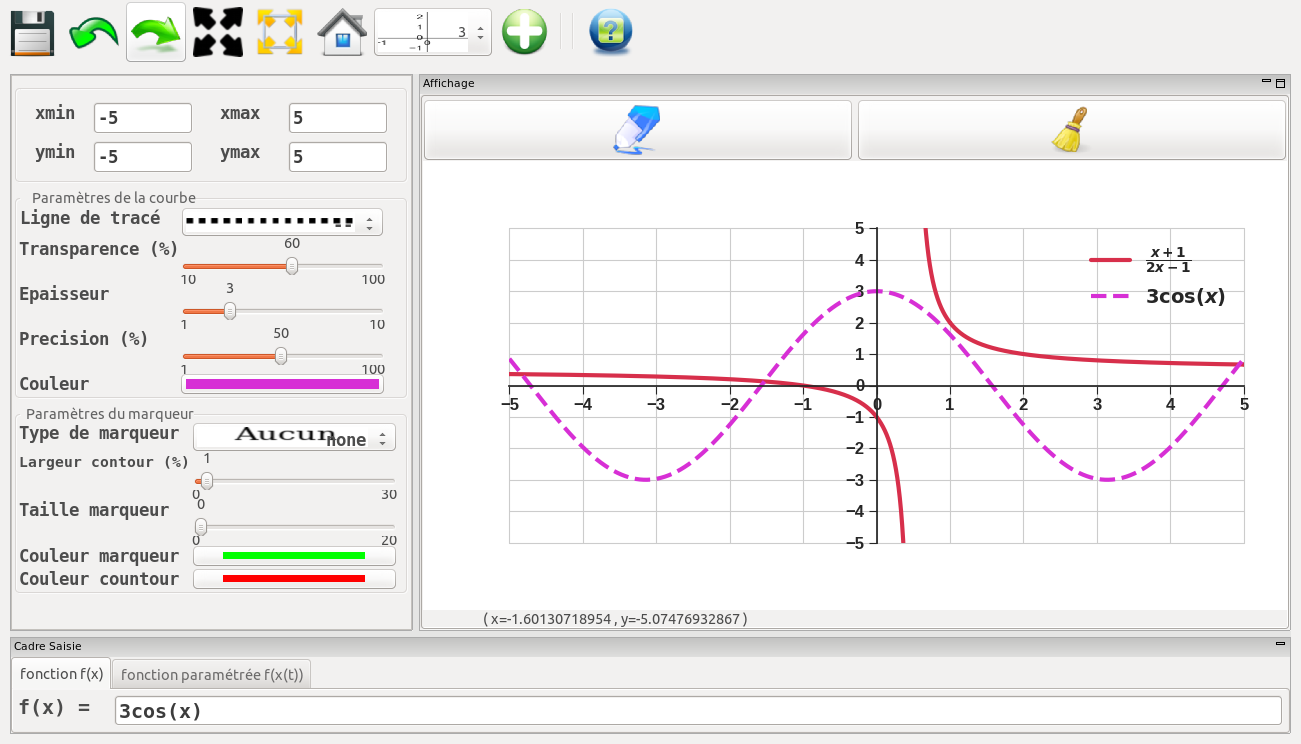The image size is (1301, 744).
Task: Click the Epaisseur slider handle
Action: coord(229,311)
